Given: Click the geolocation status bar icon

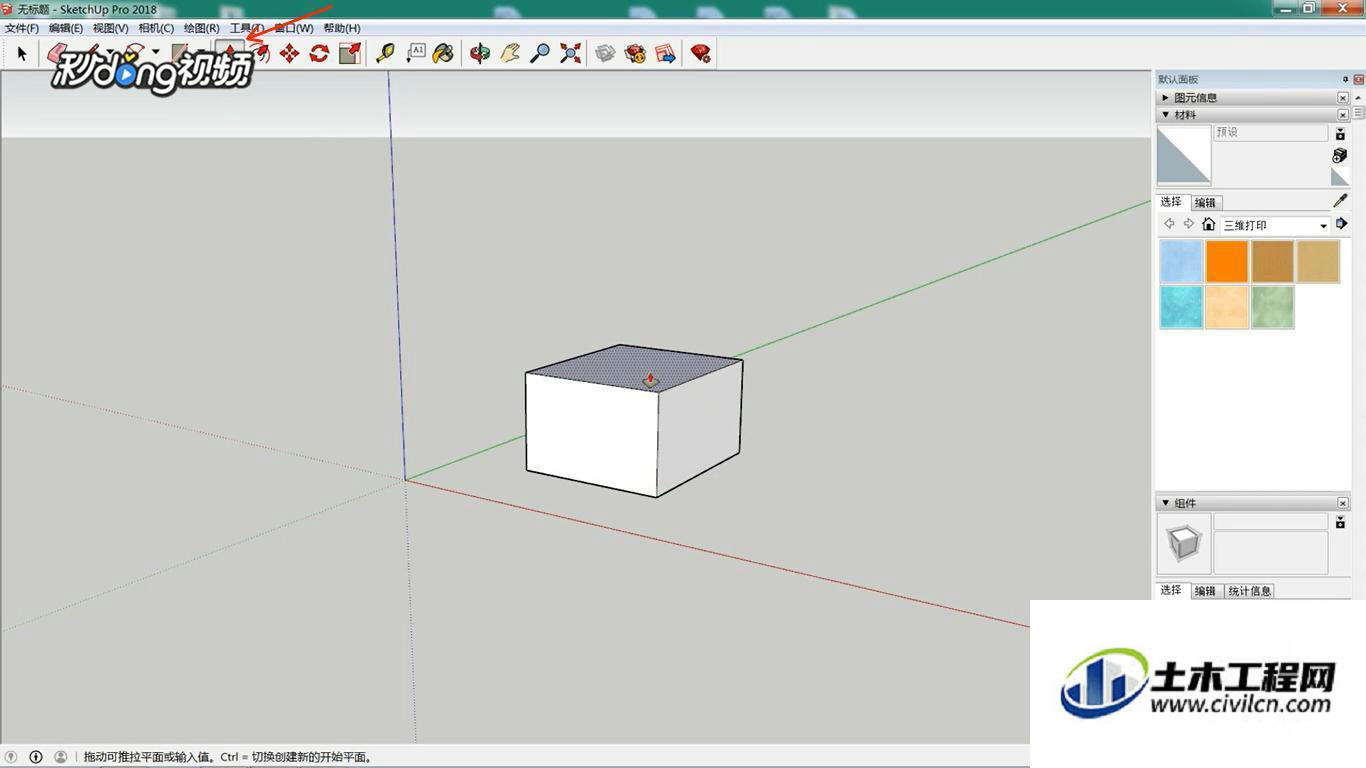Looking at the screenshot, I should (x=12, y=757).
